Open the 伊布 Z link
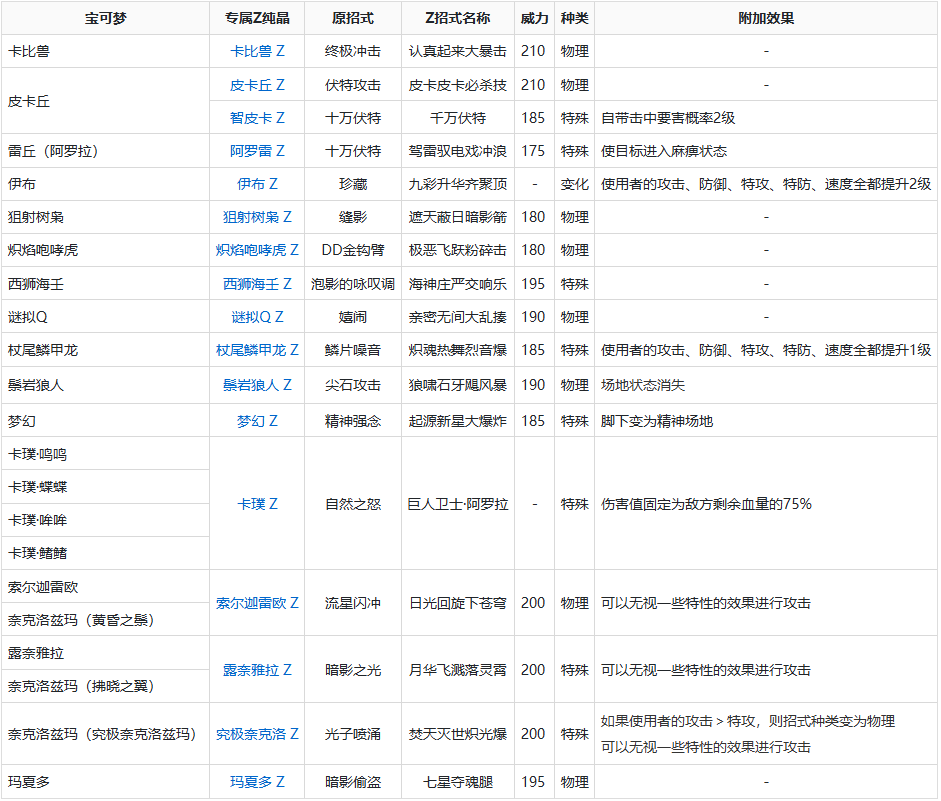 257,184
